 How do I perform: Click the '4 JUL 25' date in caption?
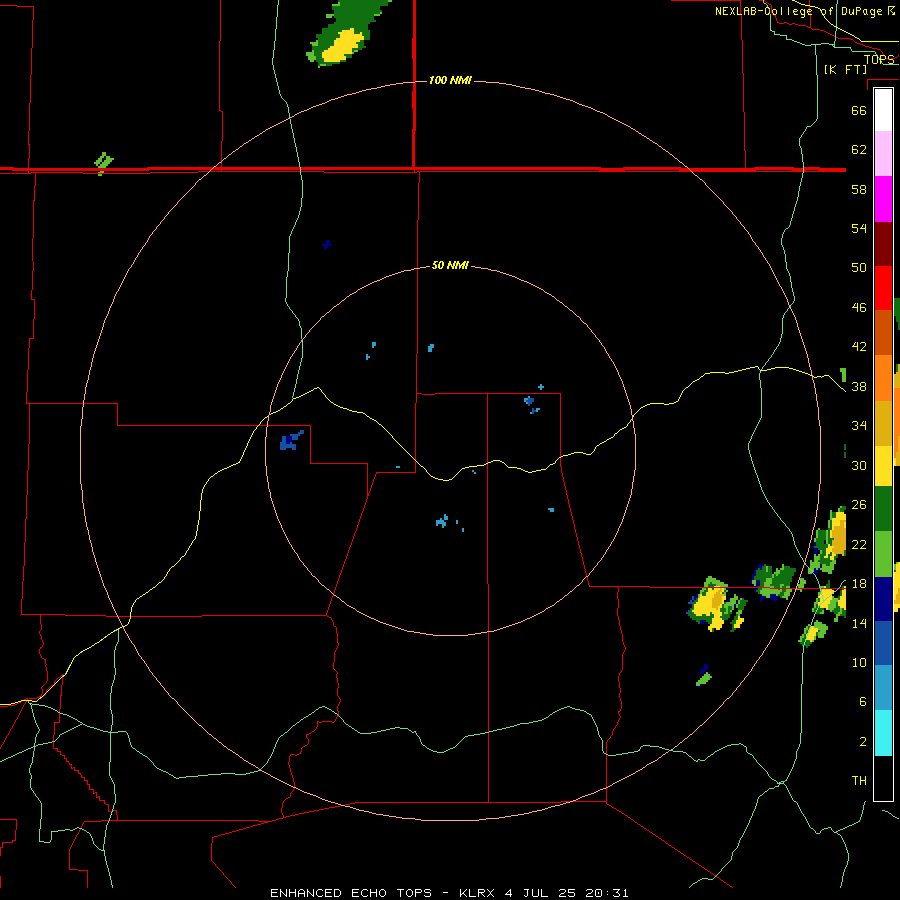point(540,893)
